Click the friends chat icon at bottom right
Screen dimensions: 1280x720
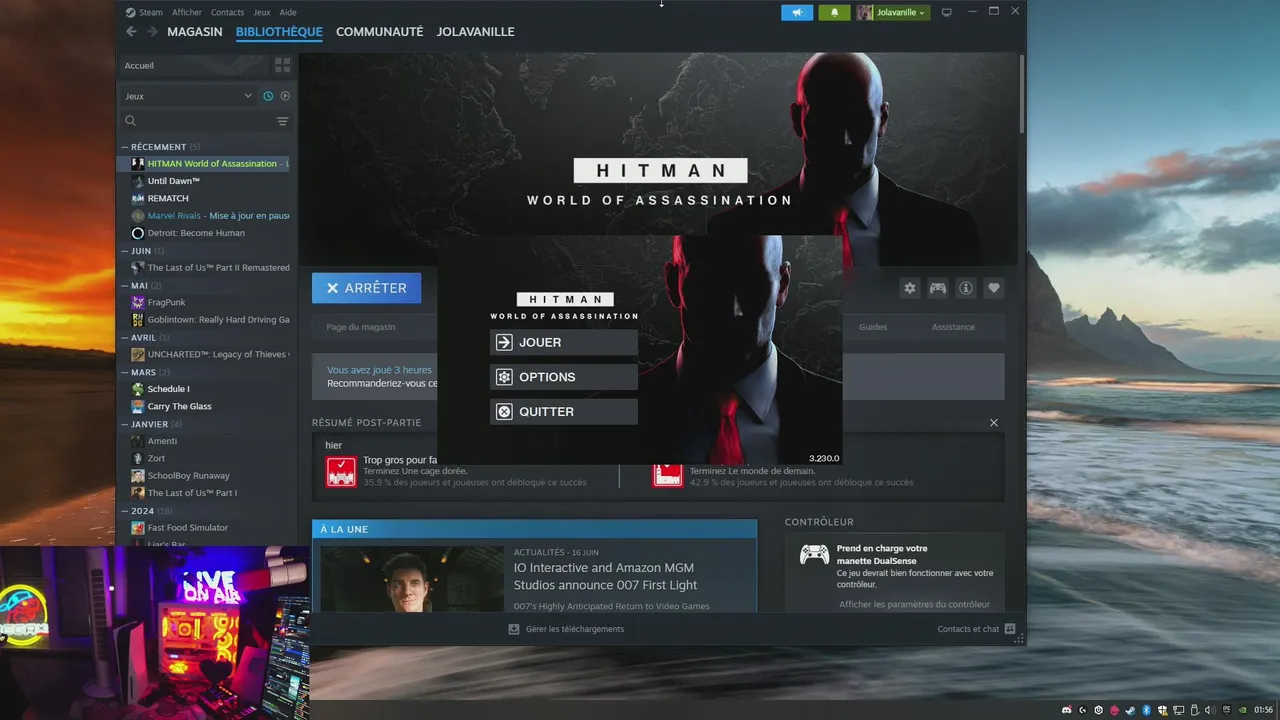click(1010, 629)
